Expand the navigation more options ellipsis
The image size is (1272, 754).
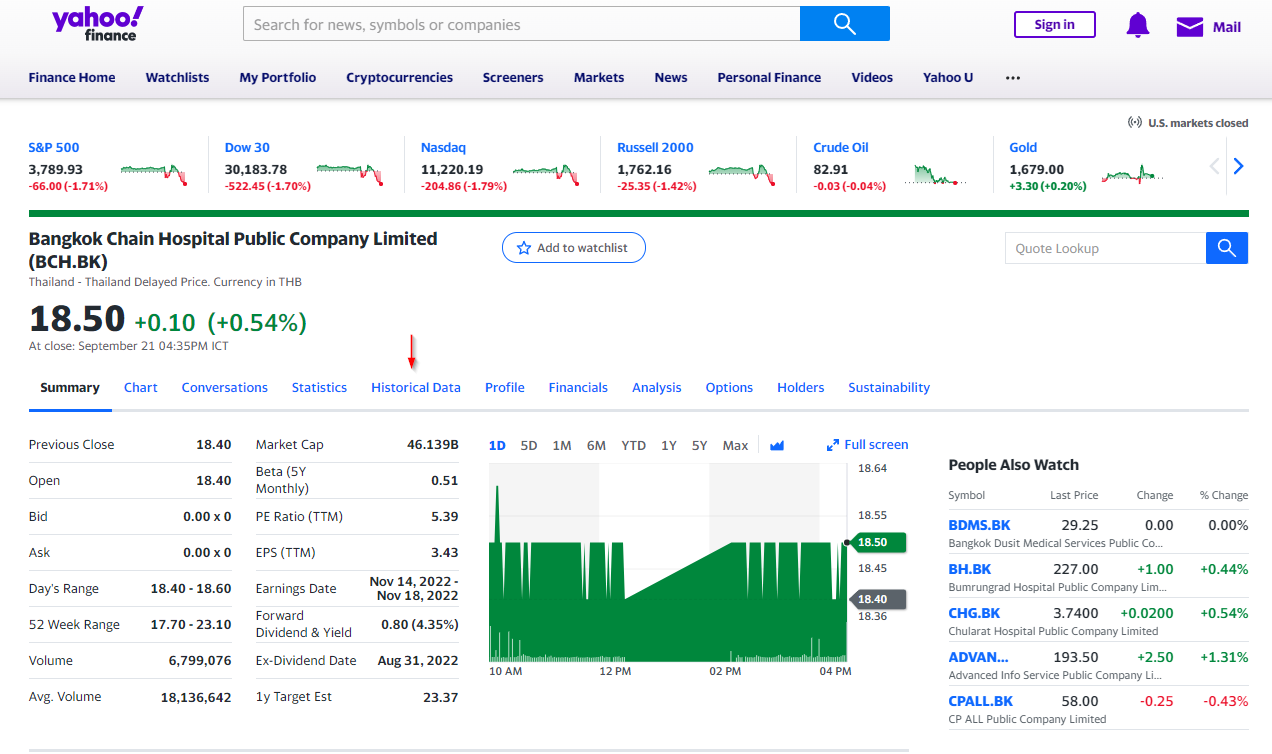(1013, 78)
